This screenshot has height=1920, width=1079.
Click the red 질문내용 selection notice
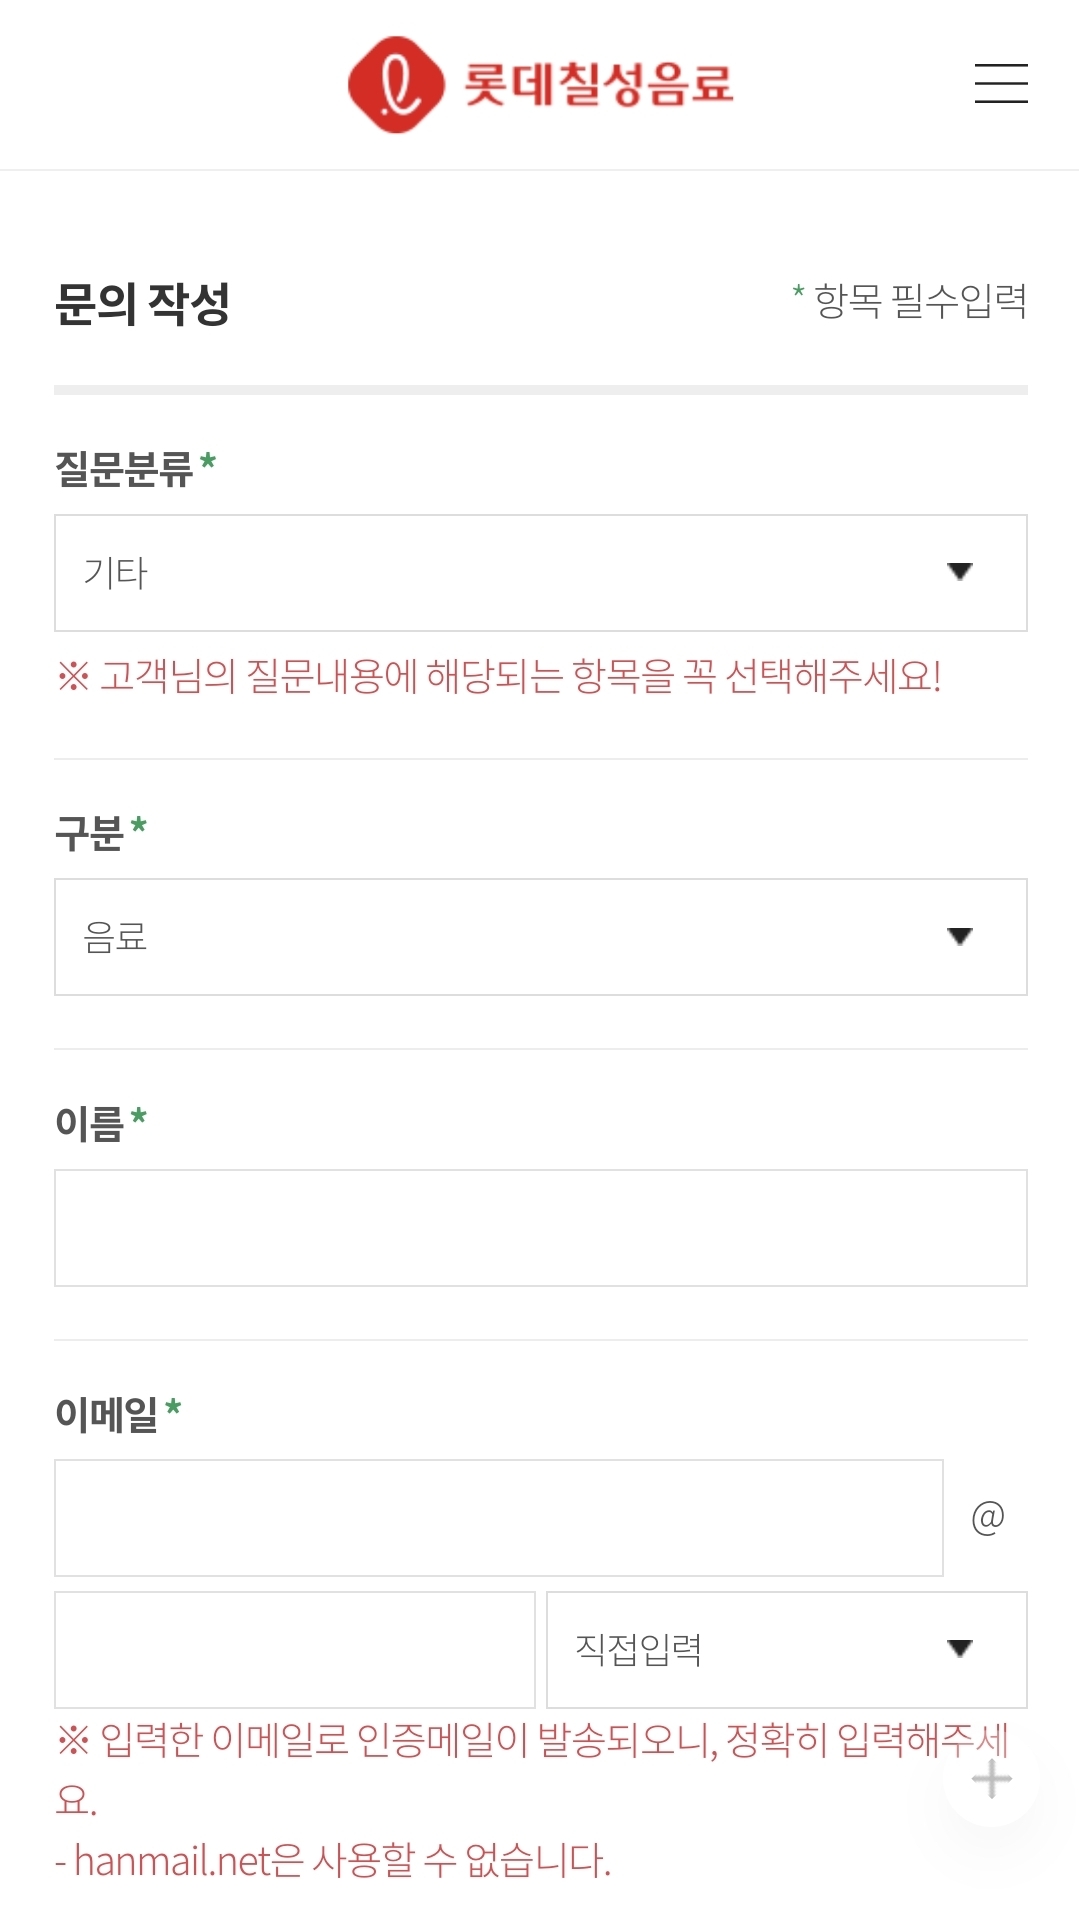point(500,677)
